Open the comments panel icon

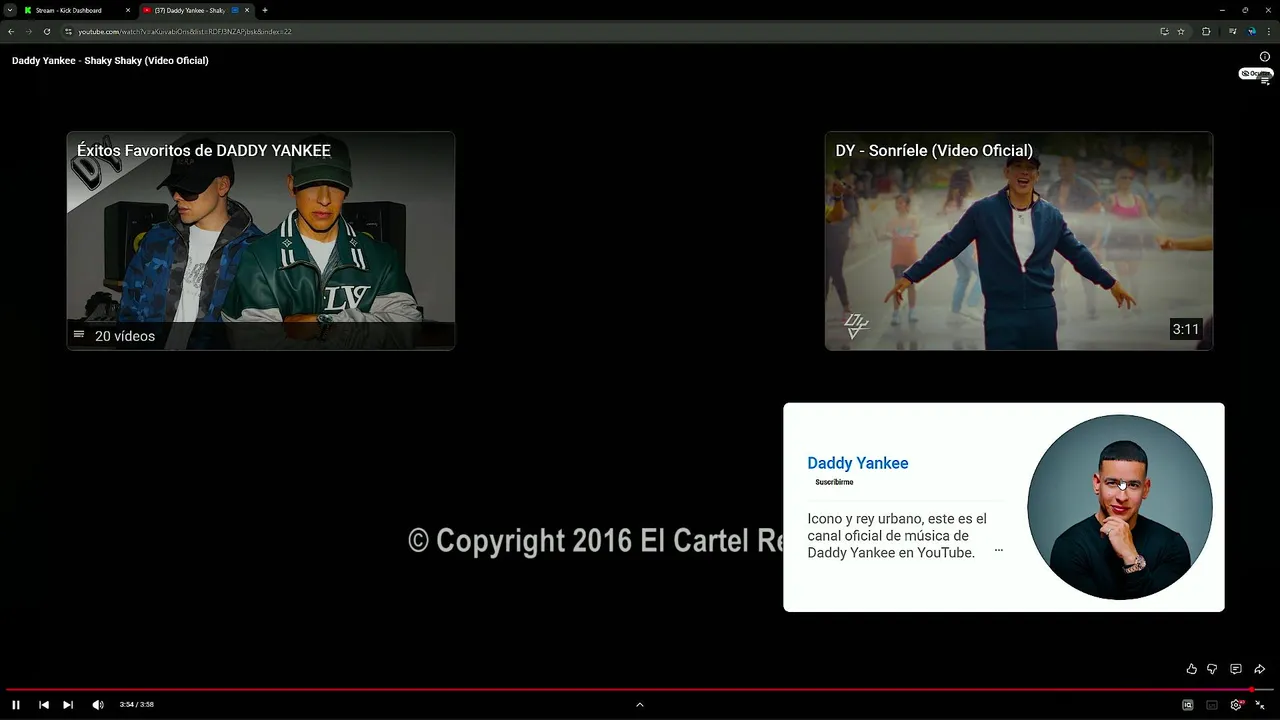(1236, 669)
